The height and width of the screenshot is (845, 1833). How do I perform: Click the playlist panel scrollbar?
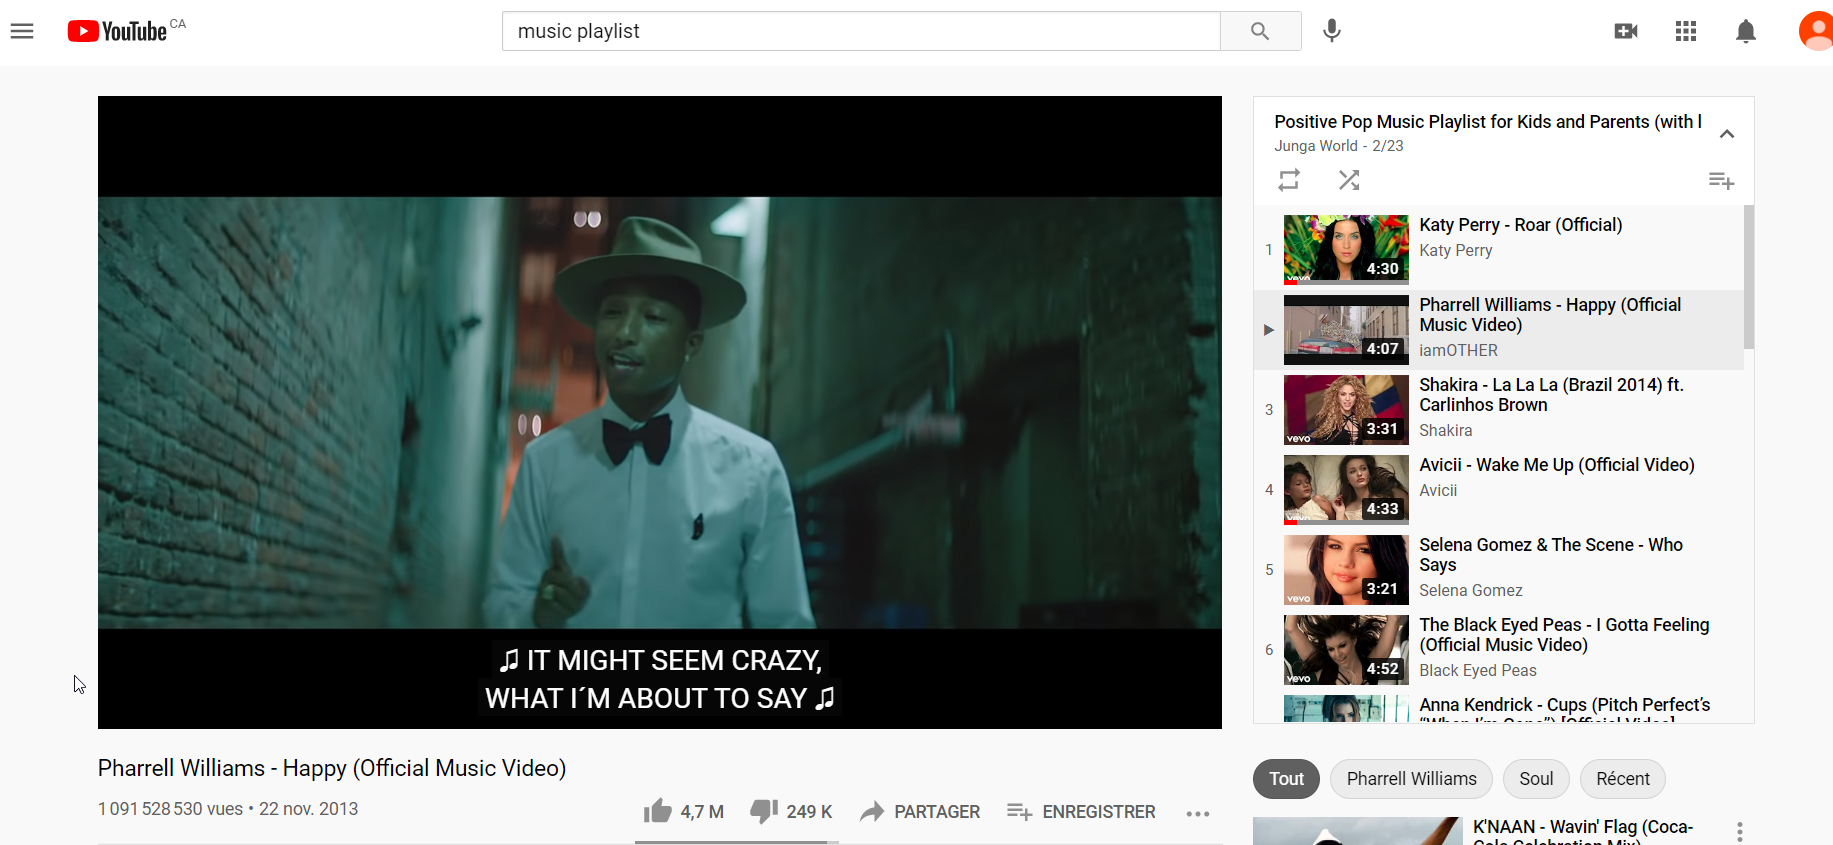1749,277
